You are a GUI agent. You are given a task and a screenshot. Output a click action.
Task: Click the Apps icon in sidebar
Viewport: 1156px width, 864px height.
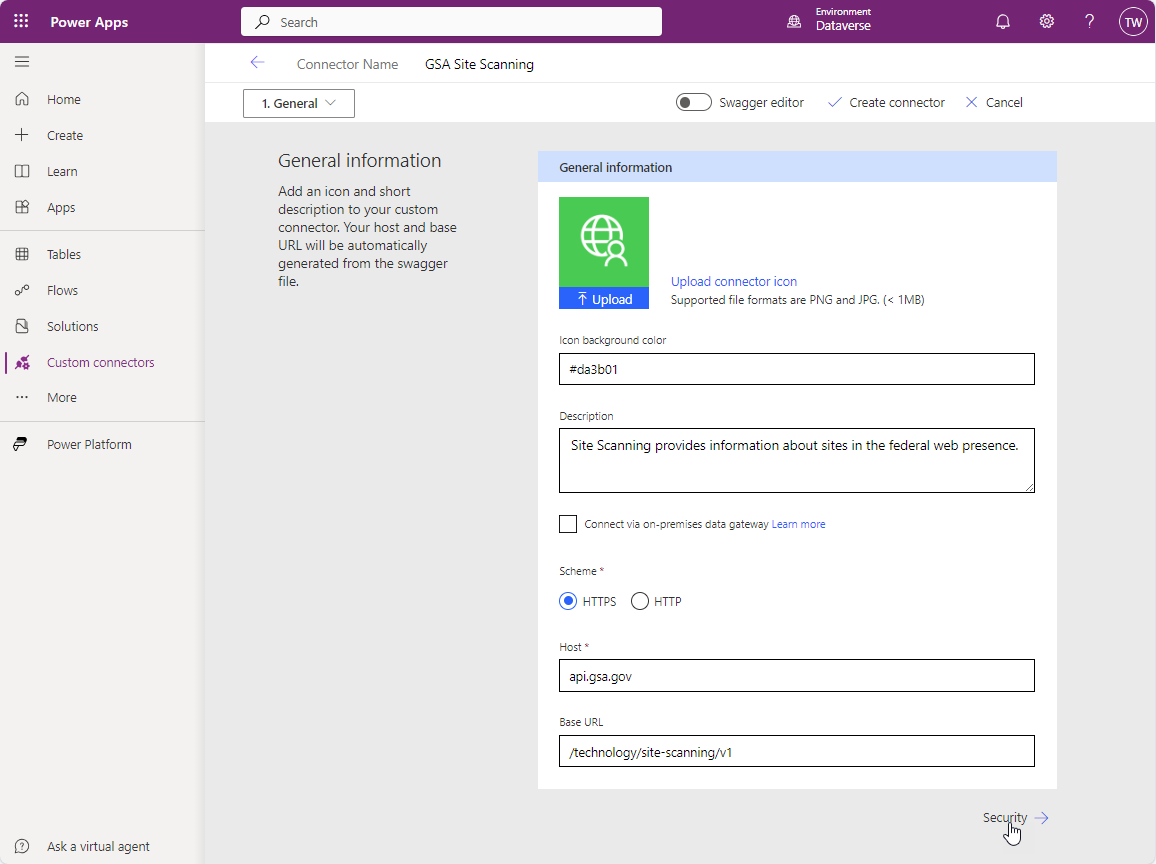click(22, 207)
